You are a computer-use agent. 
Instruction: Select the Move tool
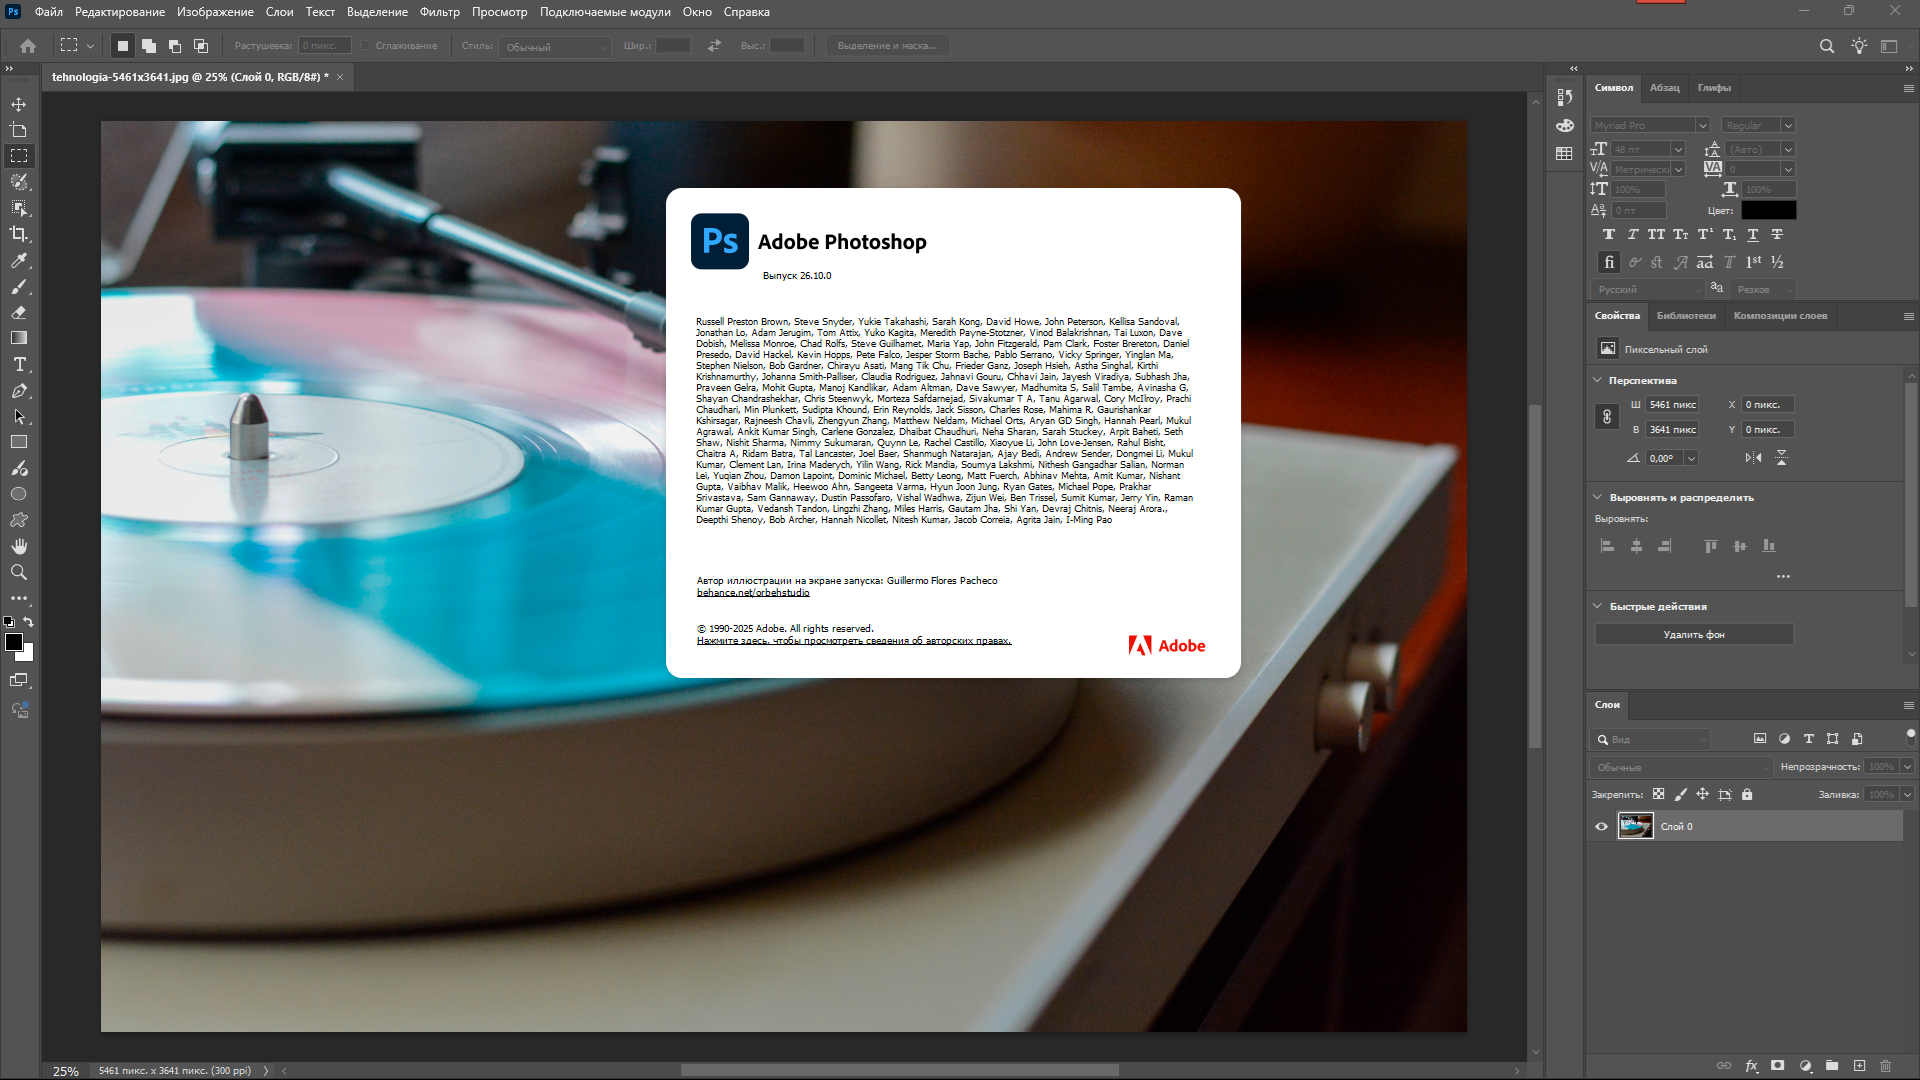point(19,104)
